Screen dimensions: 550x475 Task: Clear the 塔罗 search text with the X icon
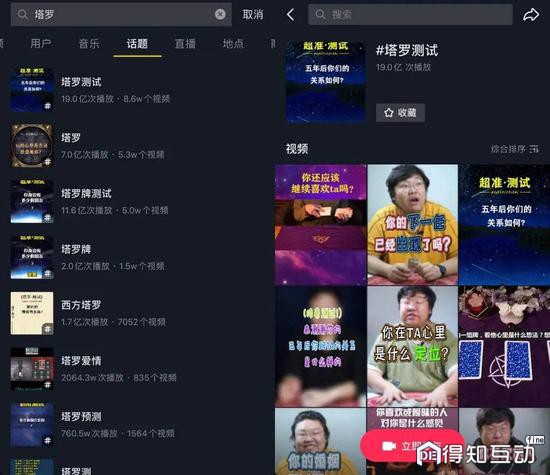tap(220, 14)
